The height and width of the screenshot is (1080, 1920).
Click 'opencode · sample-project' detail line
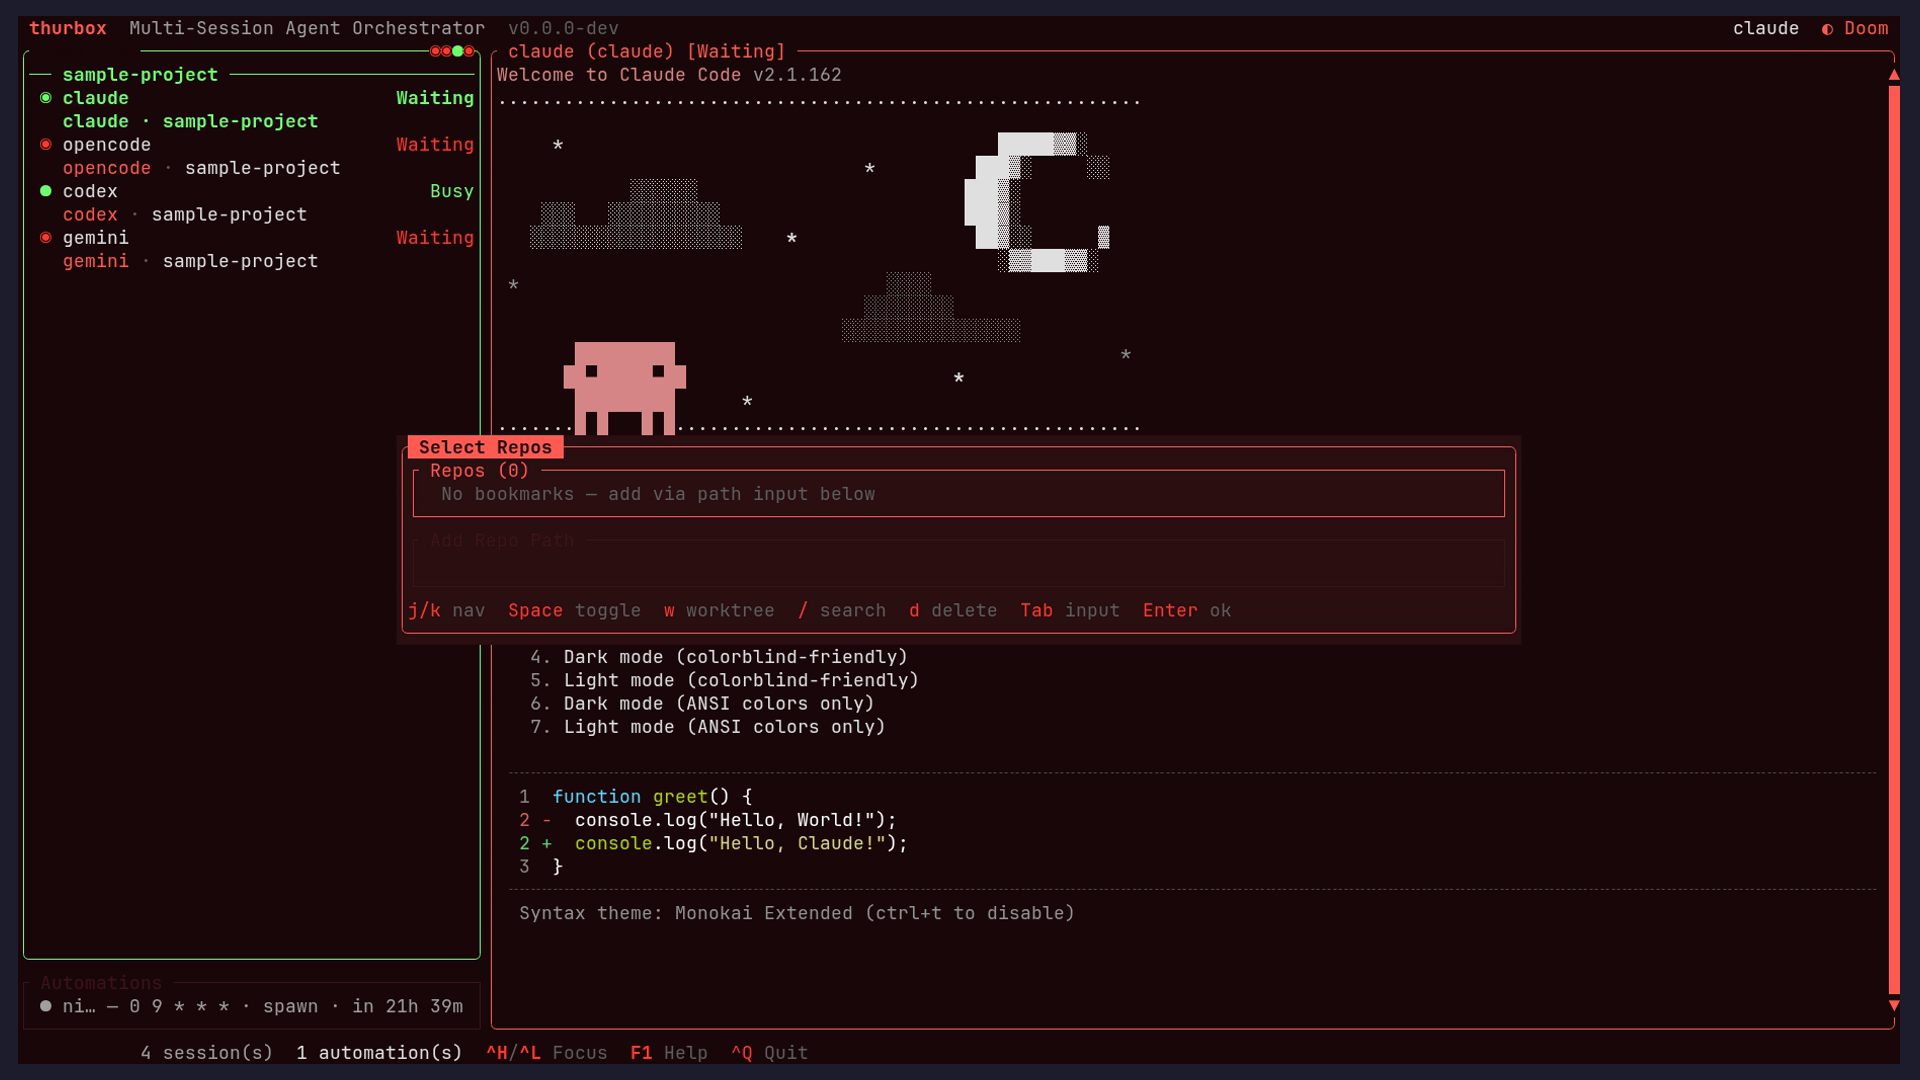pos(201,168)
